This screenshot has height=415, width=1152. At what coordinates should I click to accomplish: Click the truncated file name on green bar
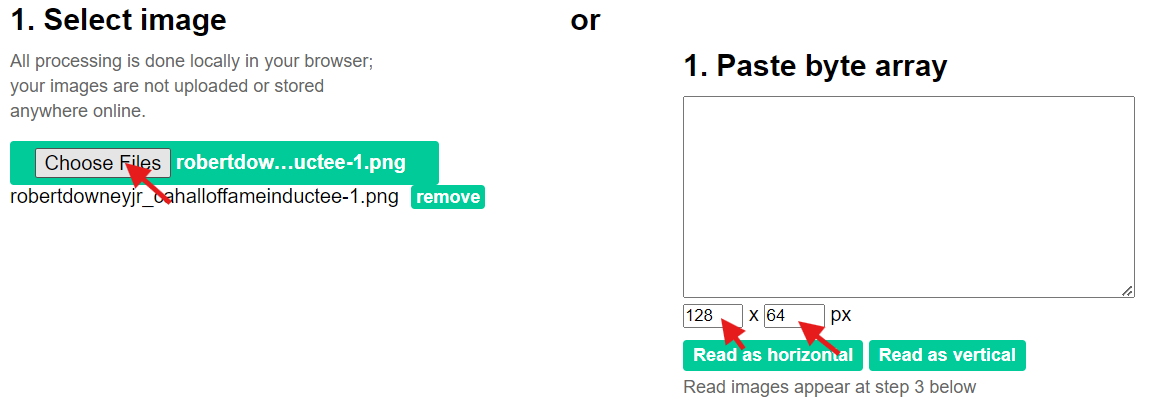[291, 163]
